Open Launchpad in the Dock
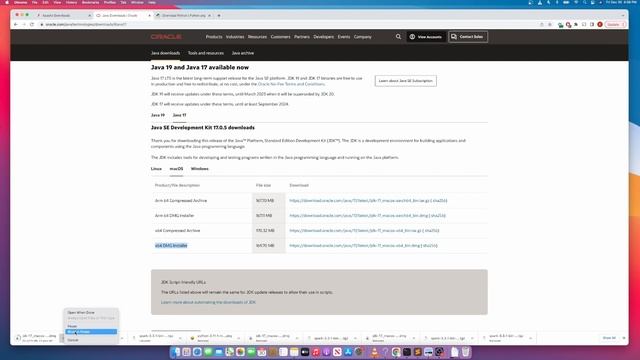The image size is (640, 360). [x=186, y=351]
